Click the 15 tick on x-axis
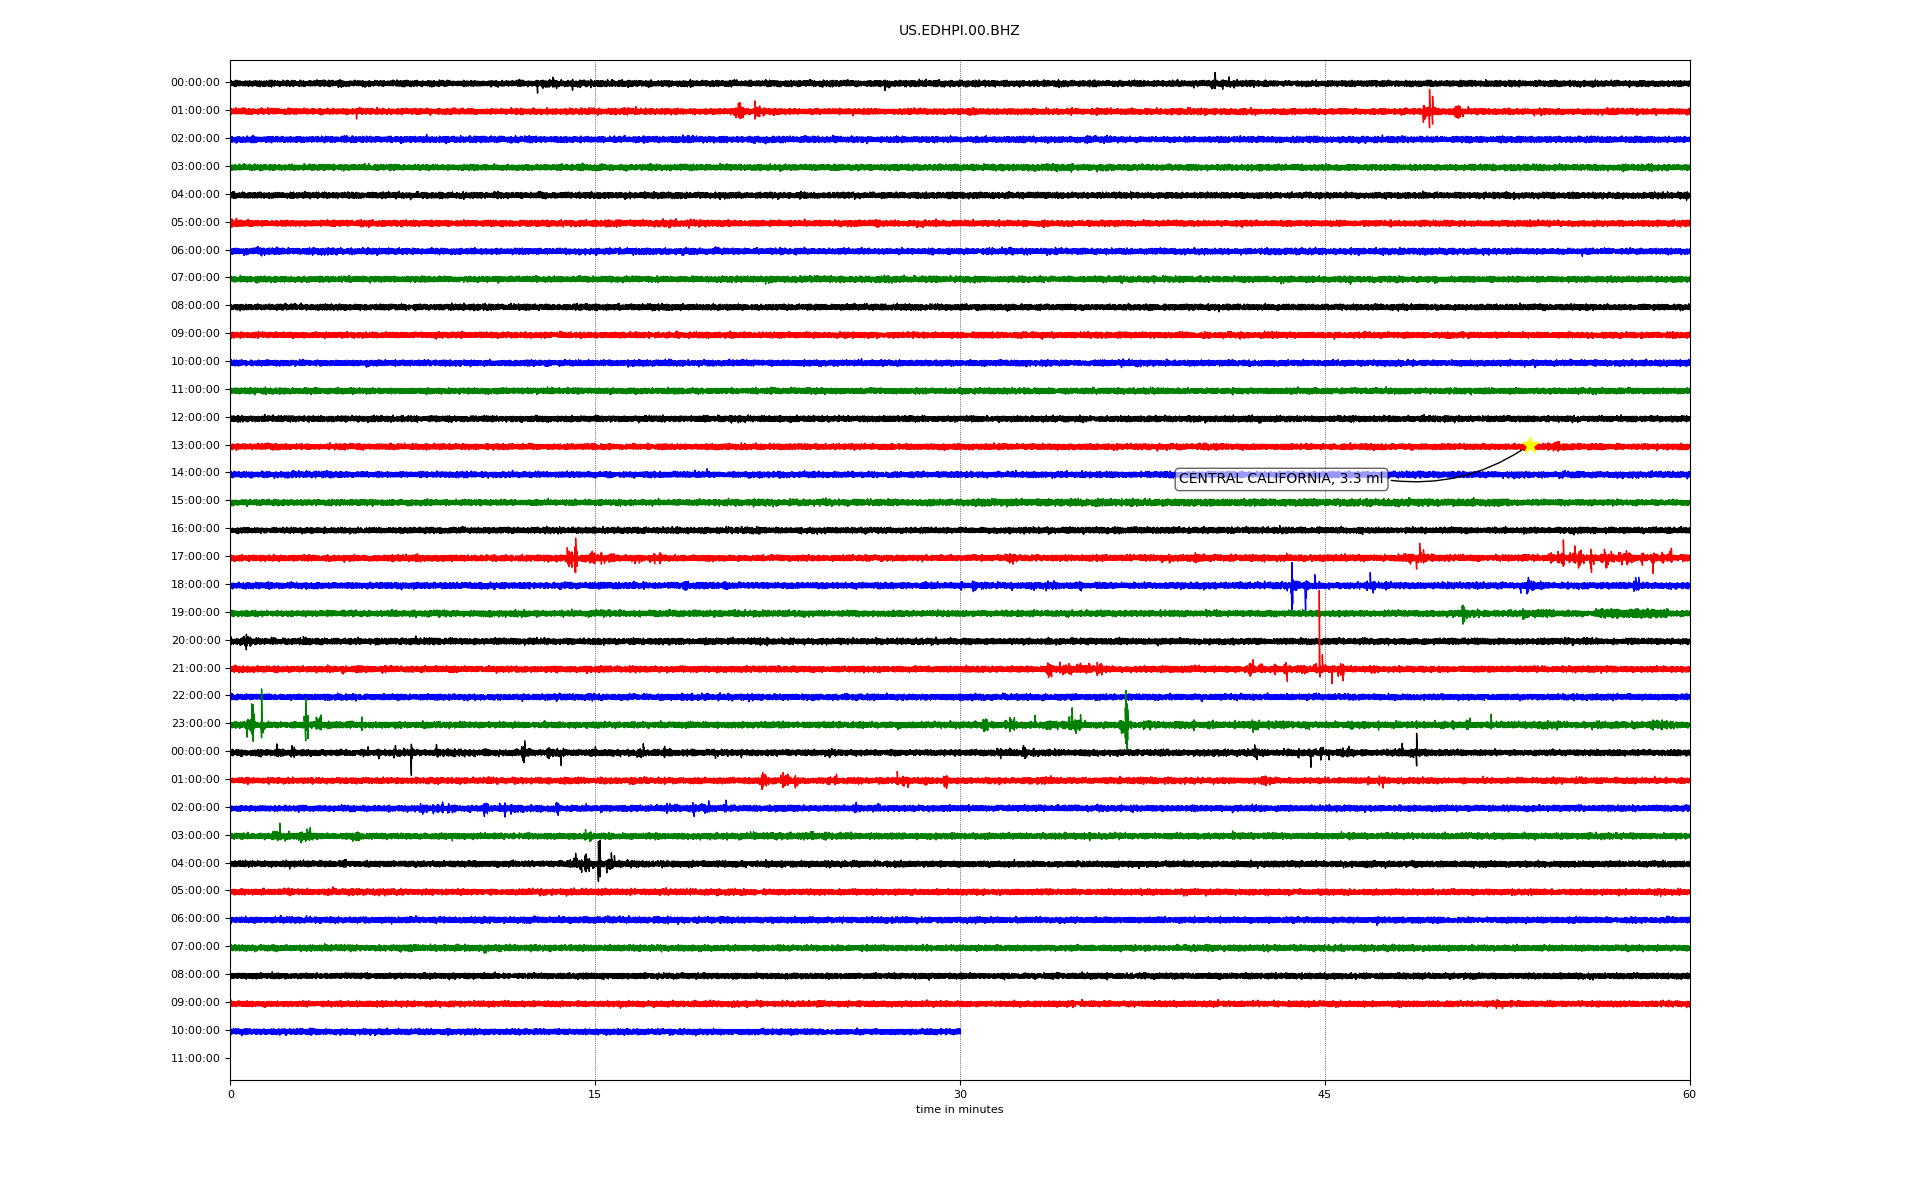Image resolution: width=1920 pixels, height=1200 pixels. tap(595, 1094)
